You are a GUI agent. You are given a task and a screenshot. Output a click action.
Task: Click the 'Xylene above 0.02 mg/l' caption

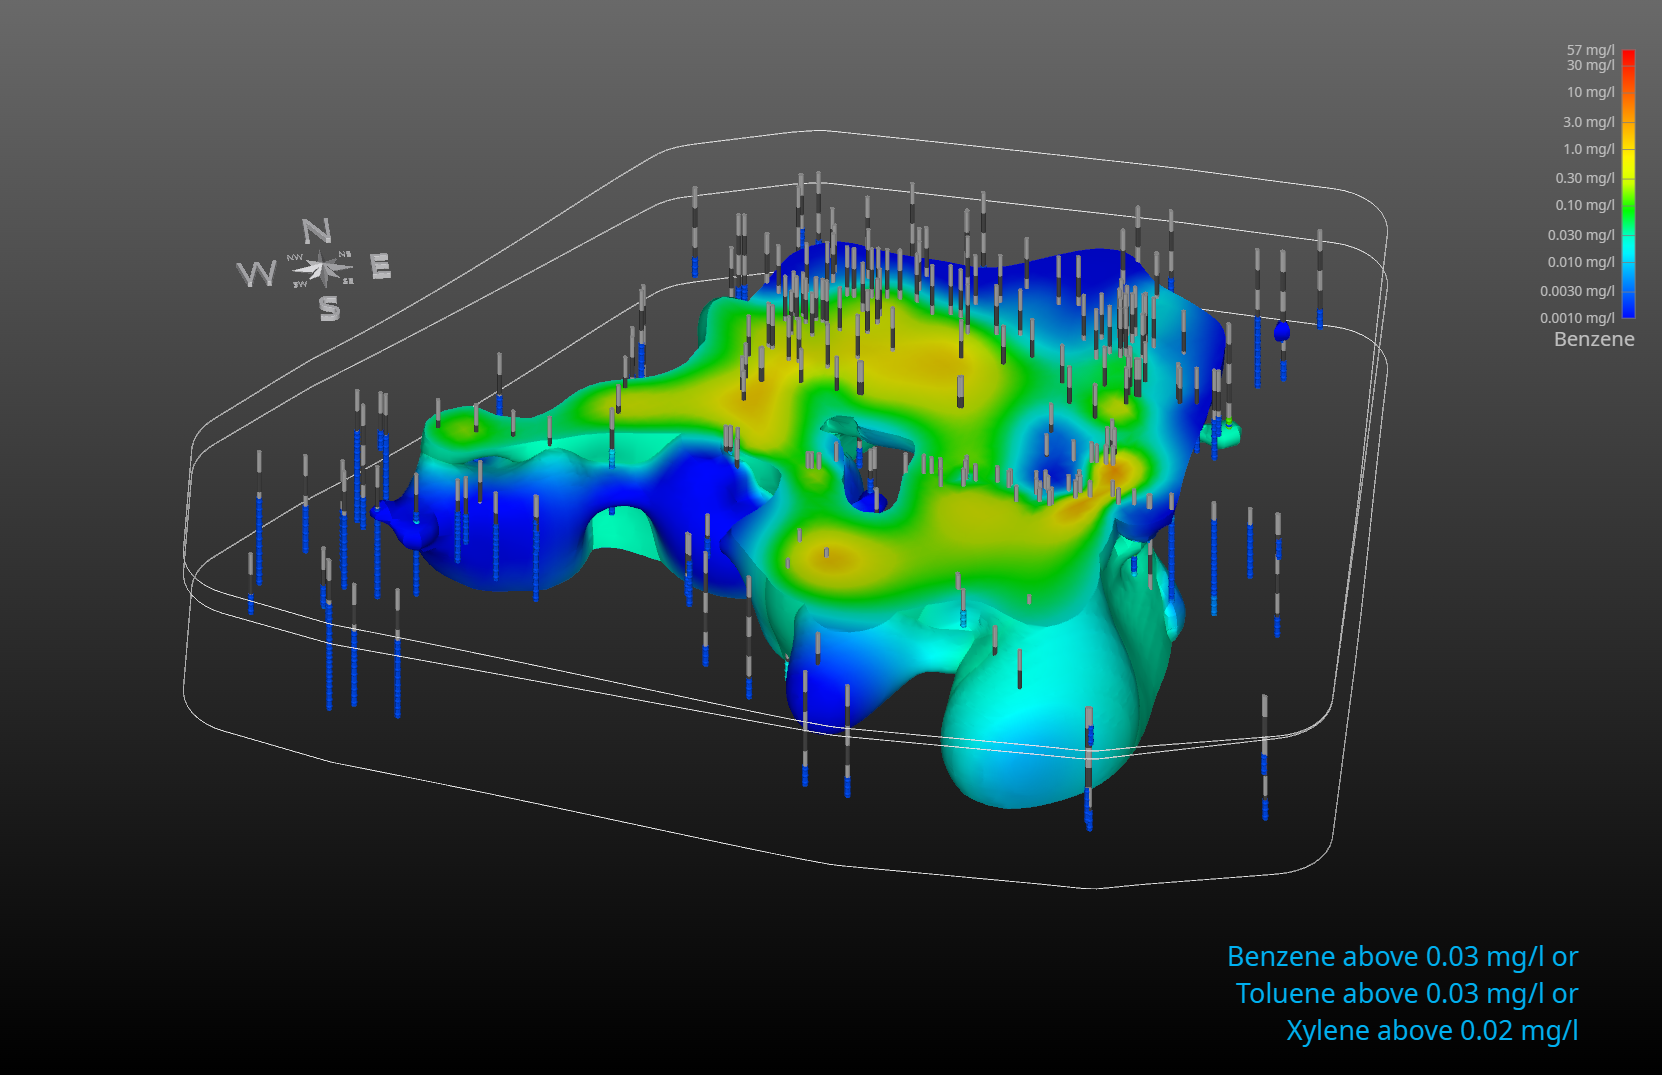coord(1431,1031)
